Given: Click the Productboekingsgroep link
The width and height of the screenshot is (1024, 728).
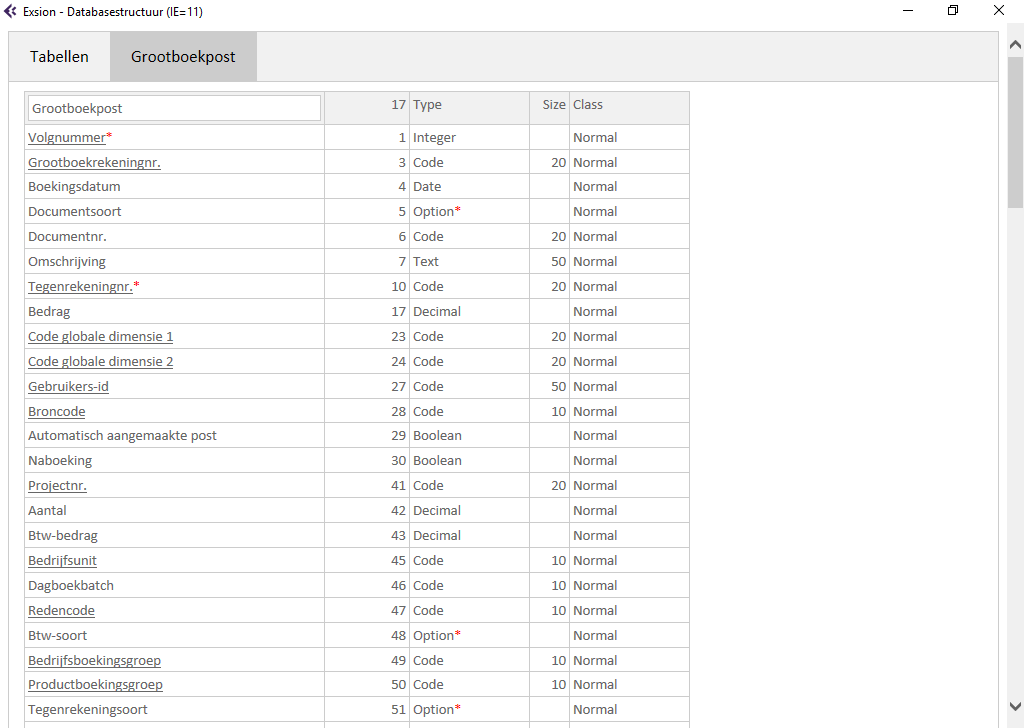Looking at the screenshot, I should tap(95, 685).
